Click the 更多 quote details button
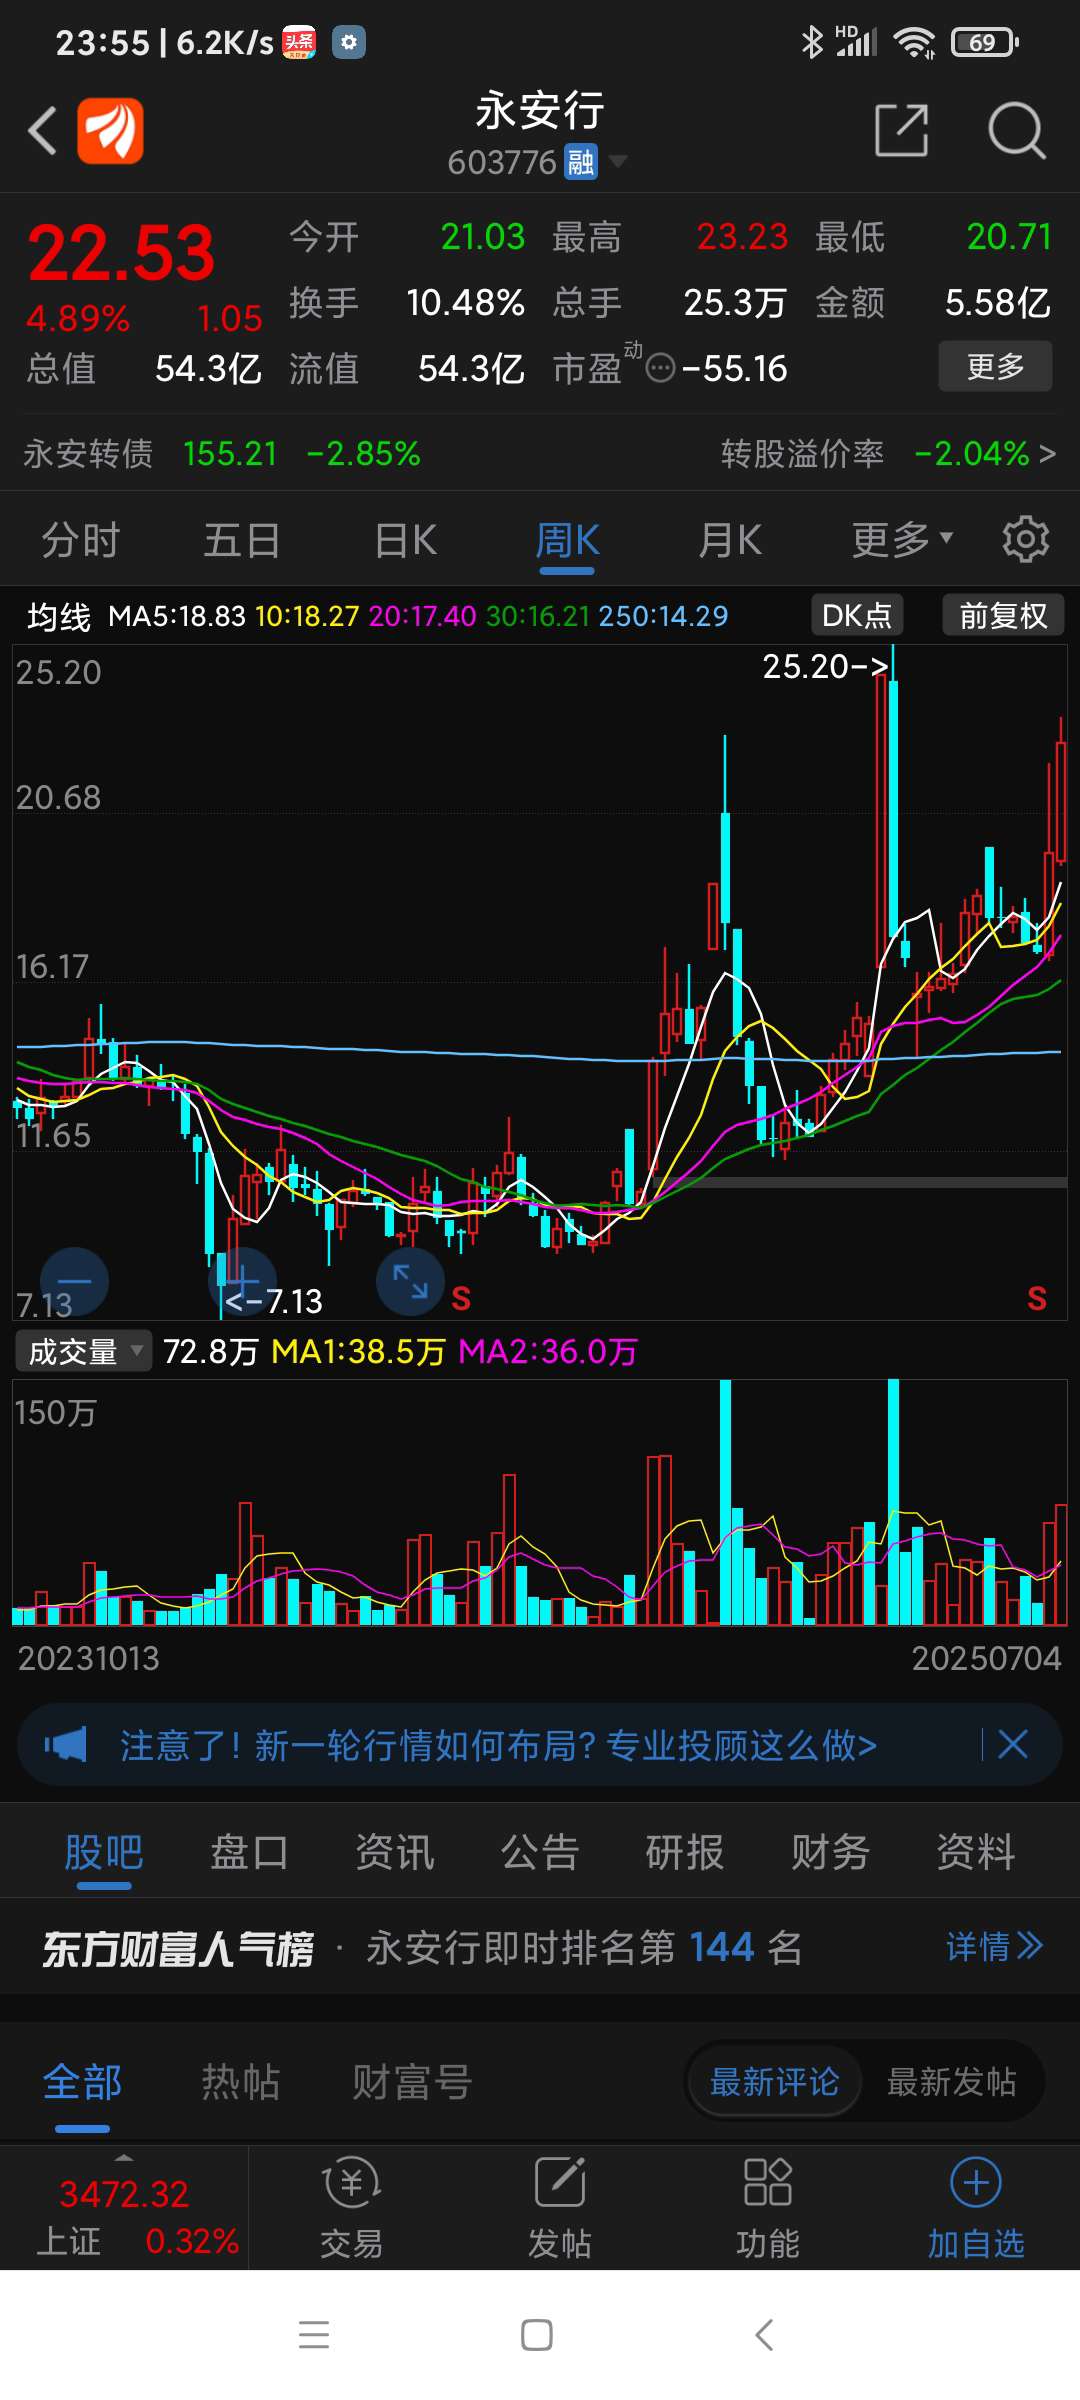Image resolution: width=1080 pixels, height=2400 pixels. [x=995, y=366]
